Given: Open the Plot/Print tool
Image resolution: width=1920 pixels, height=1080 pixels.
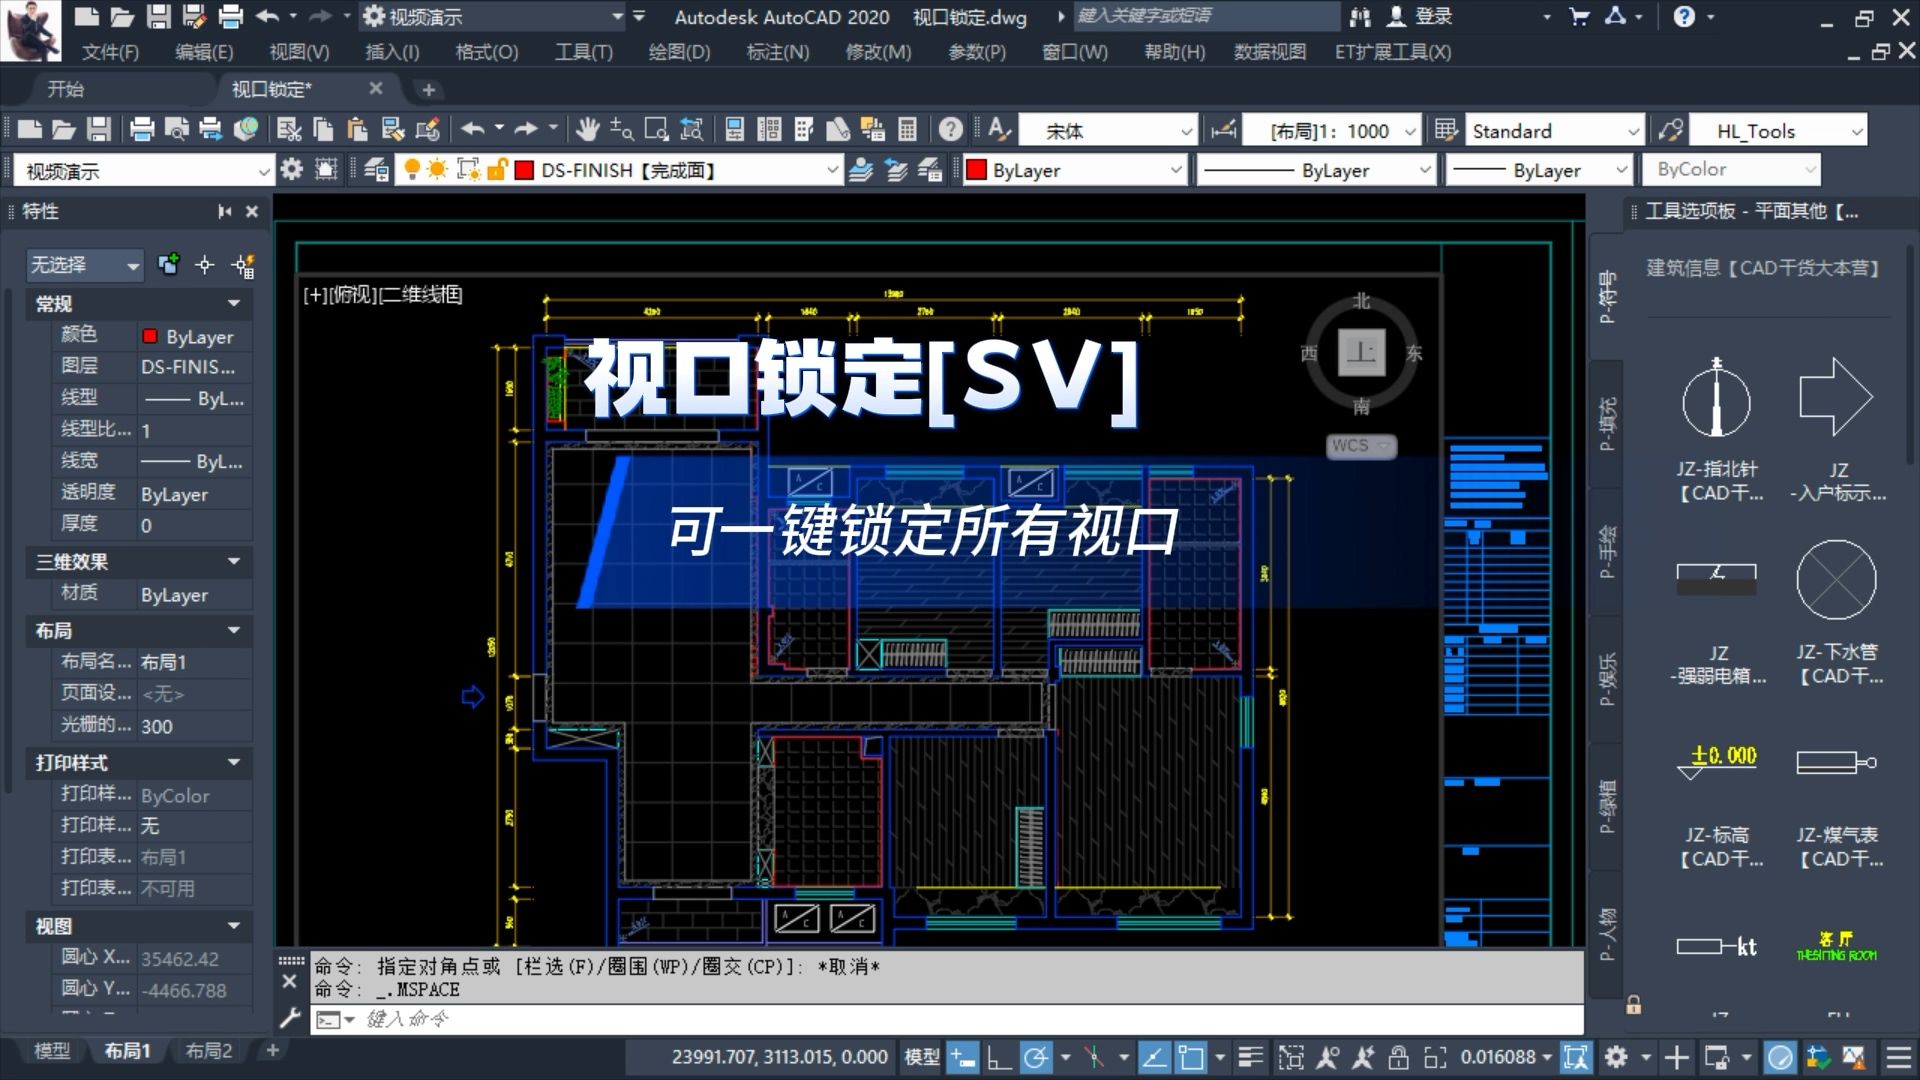Looking at the screenshot, I should click(x=142, y=130).
